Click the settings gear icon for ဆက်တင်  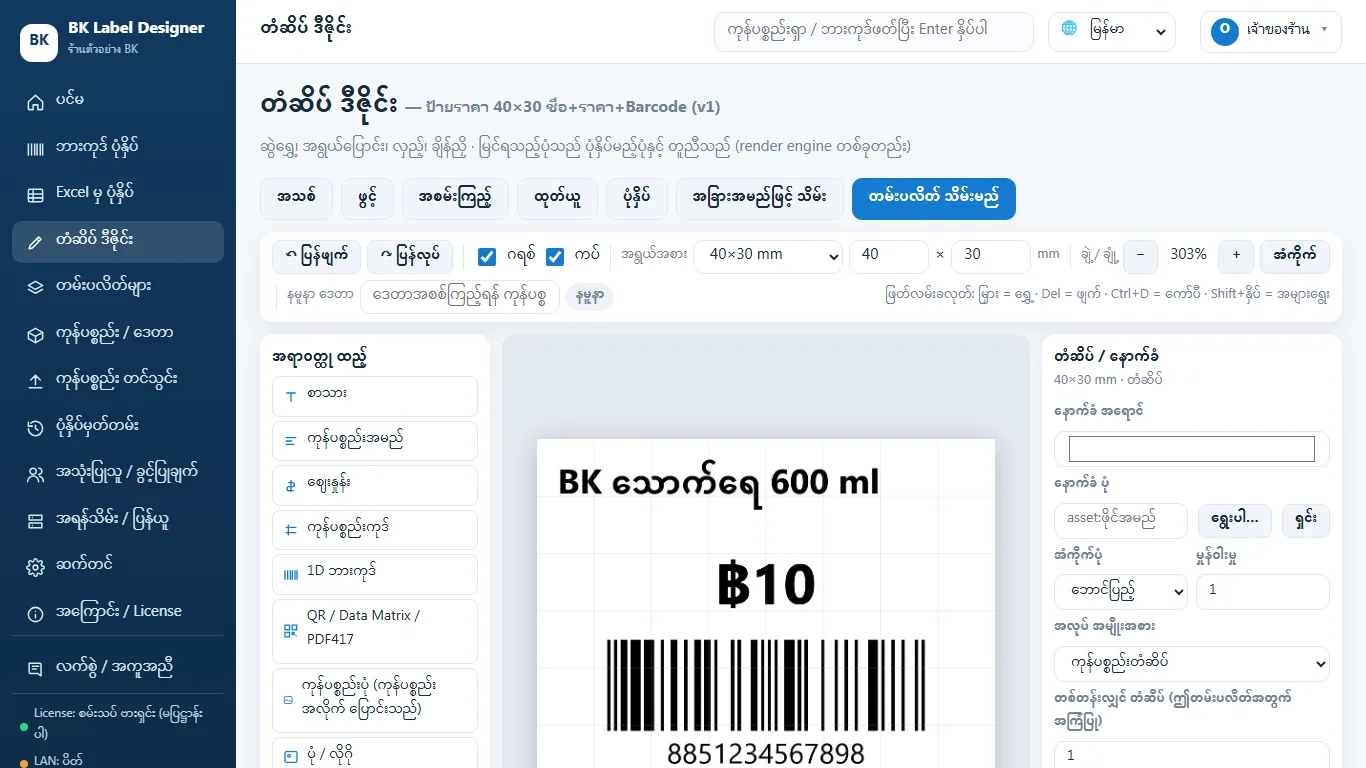pyautogui.click(x=36, y=567)
